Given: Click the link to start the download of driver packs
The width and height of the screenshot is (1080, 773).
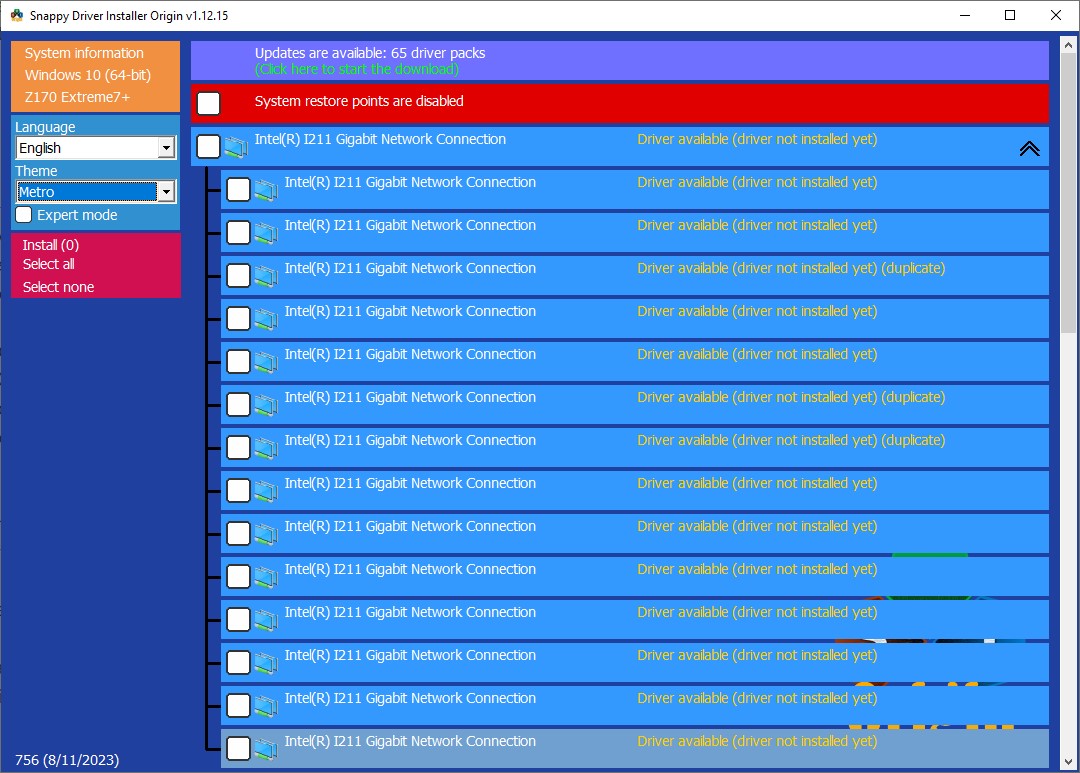Looking at the screenshot, I should [357, 70].
